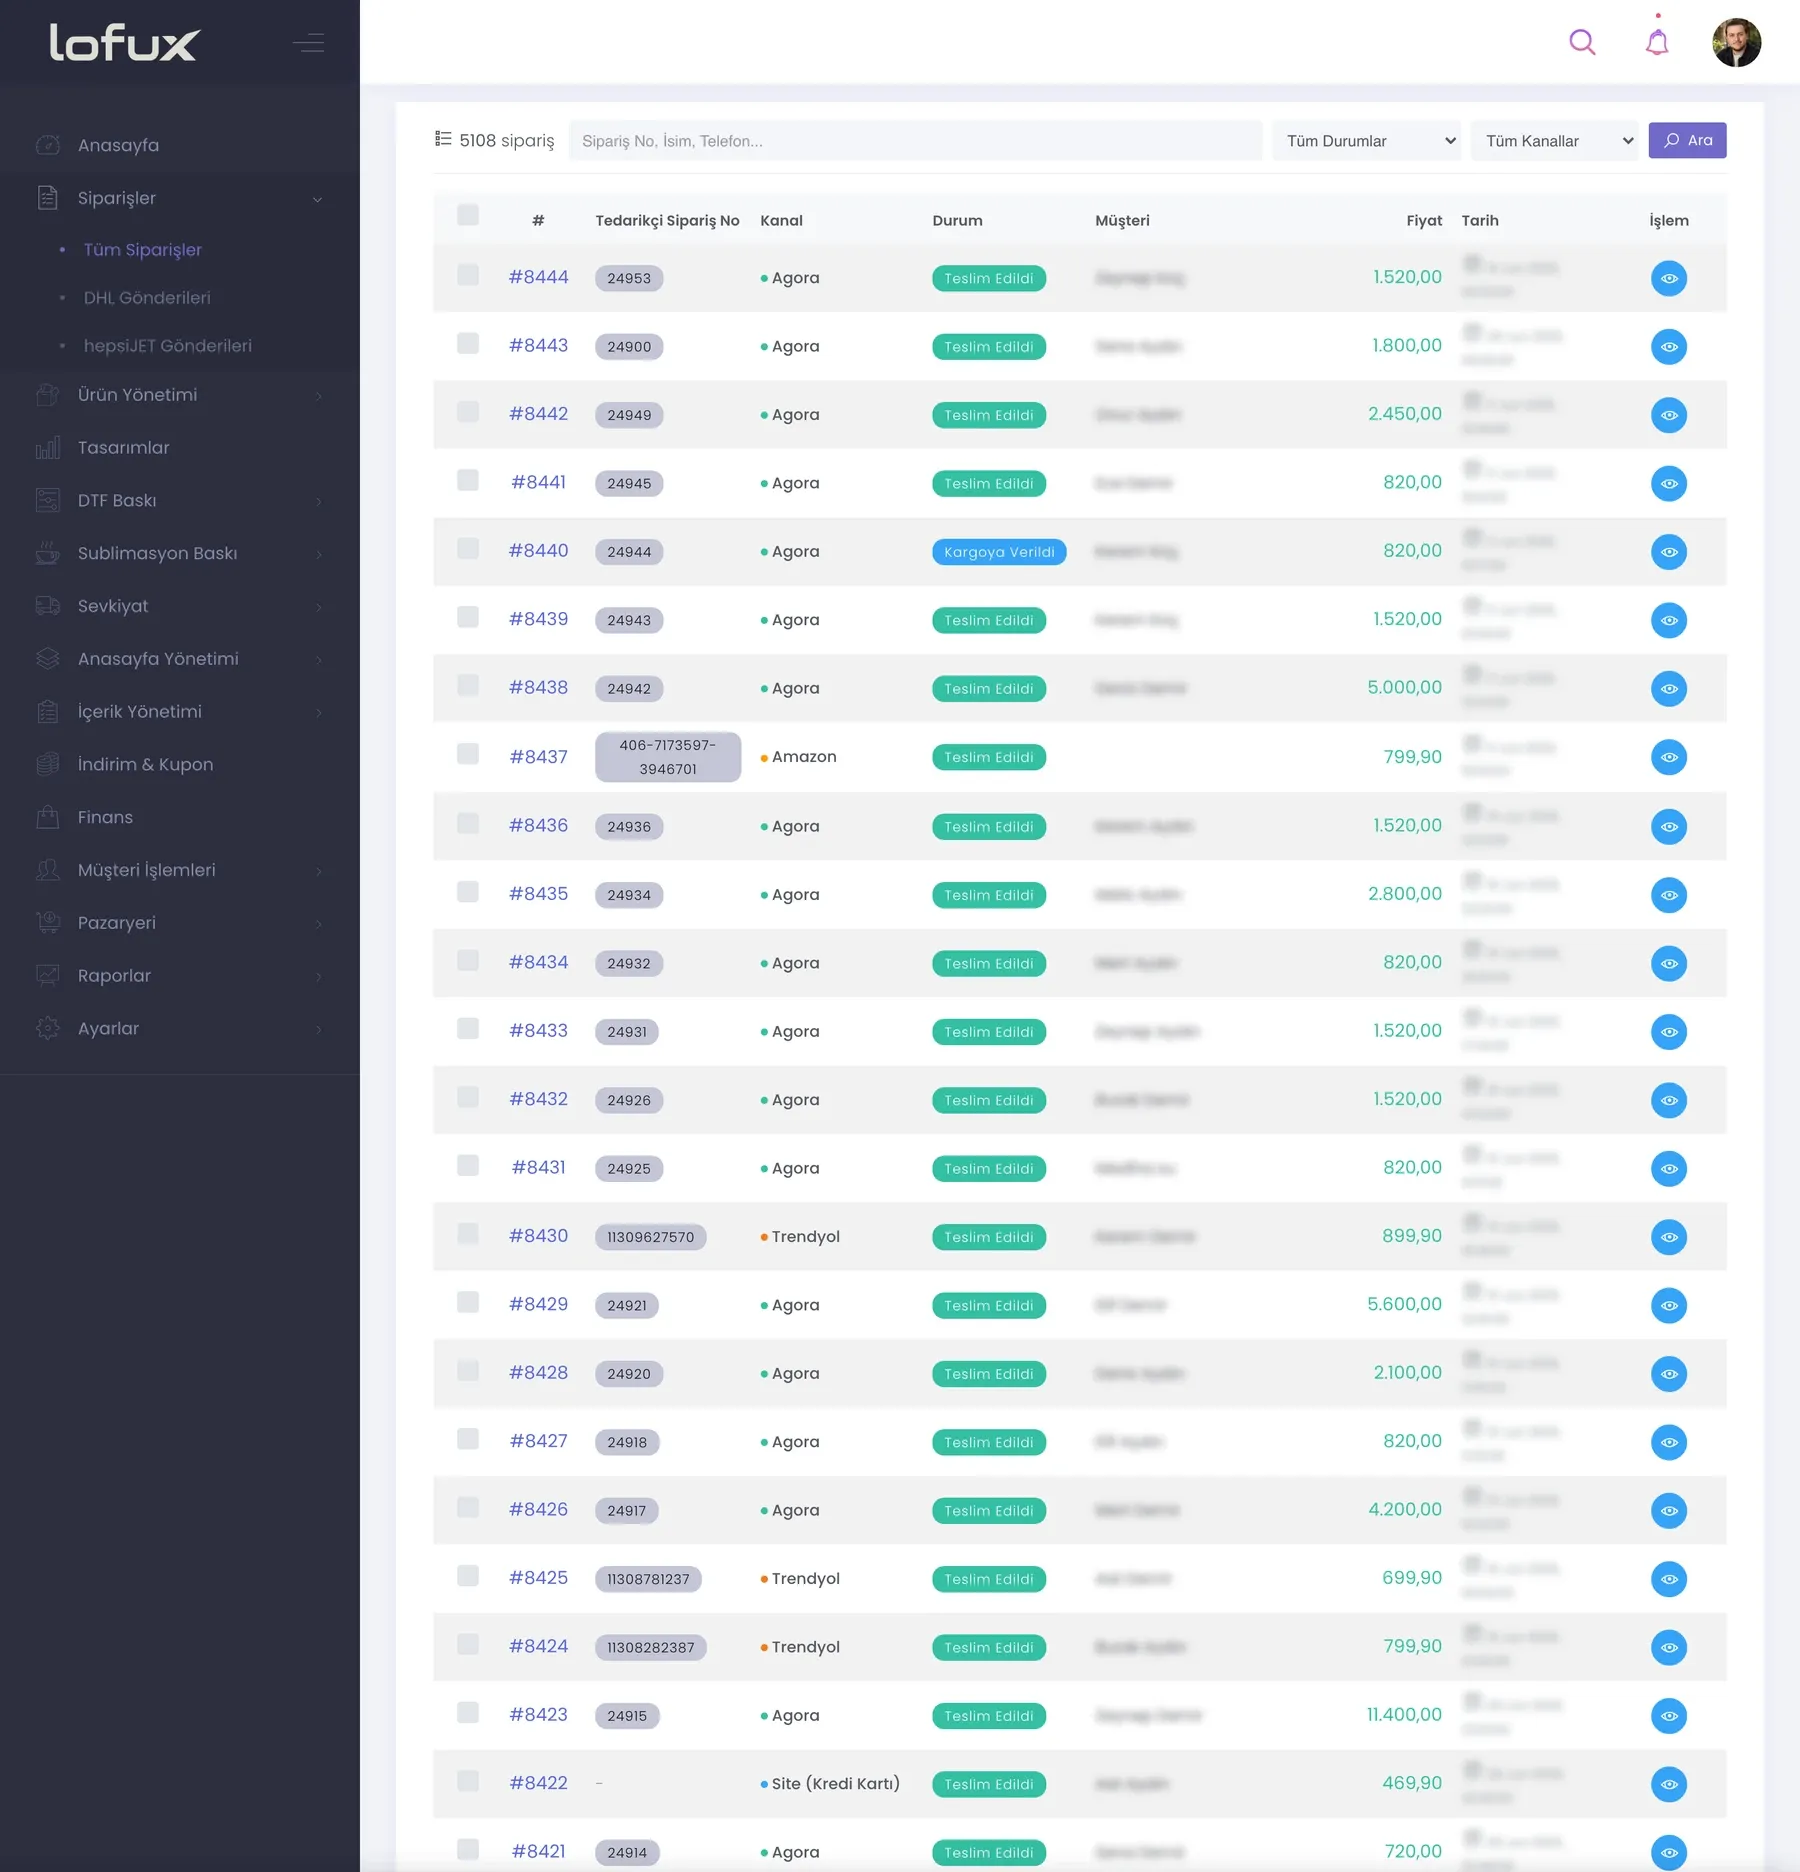Collapse the Siparişler sidebar menu

pos(180,198)
